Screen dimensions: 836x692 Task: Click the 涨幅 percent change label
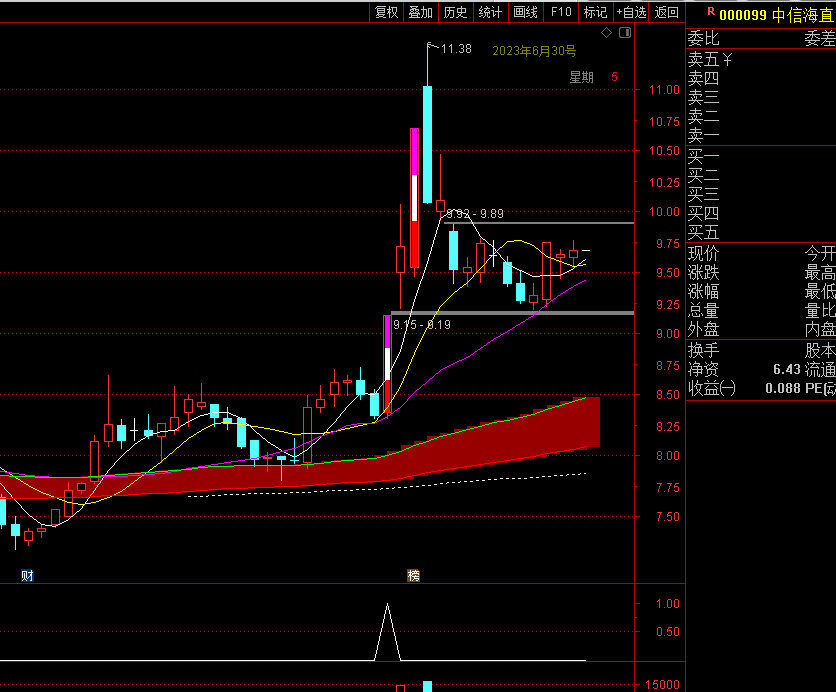pos(703,292)
